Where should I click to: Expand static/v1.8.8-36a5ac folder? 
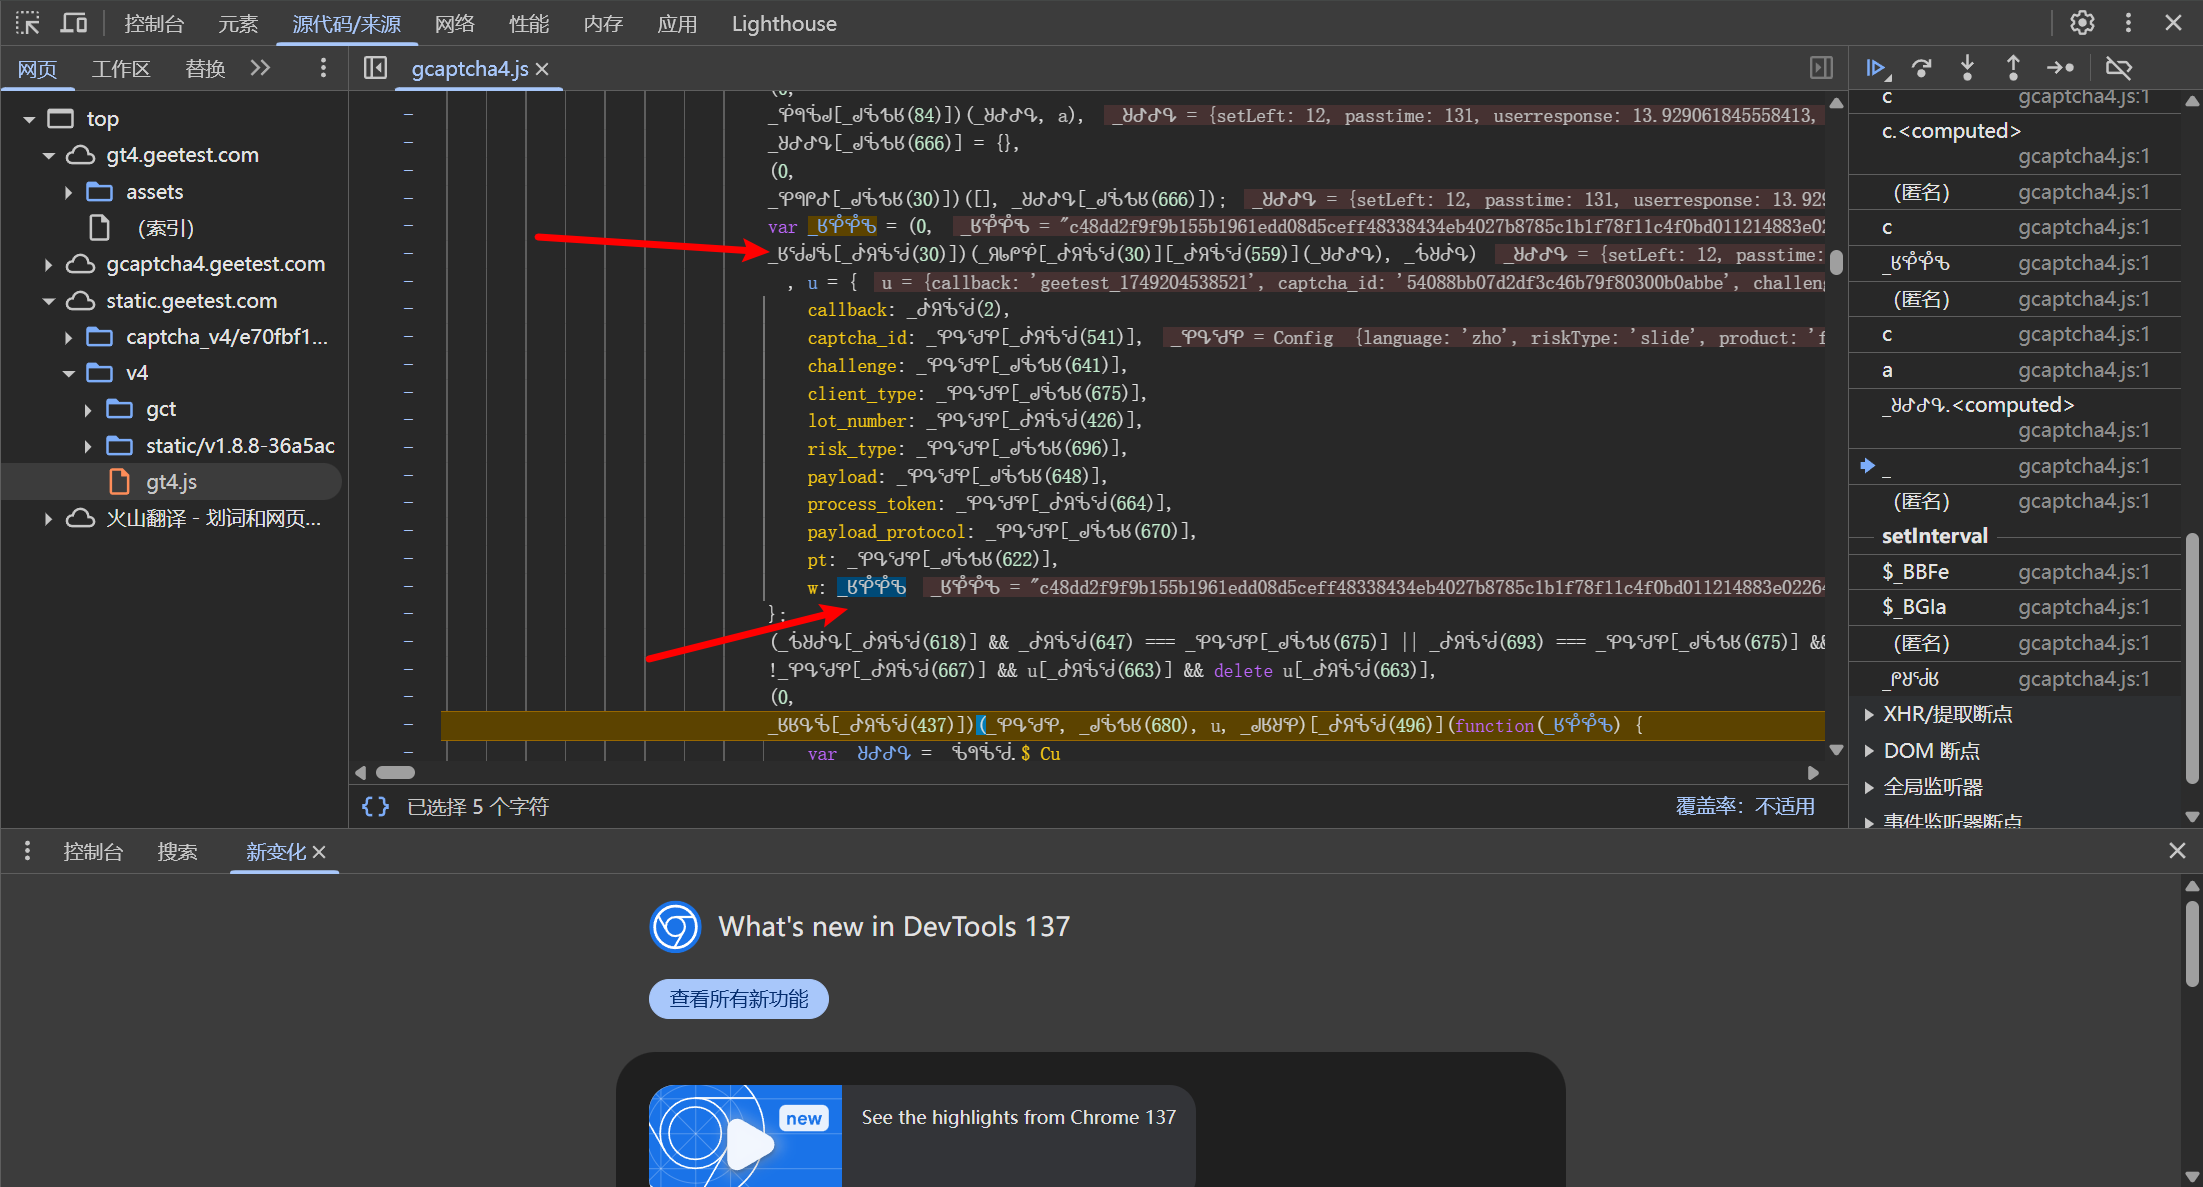tap(88, 446)
